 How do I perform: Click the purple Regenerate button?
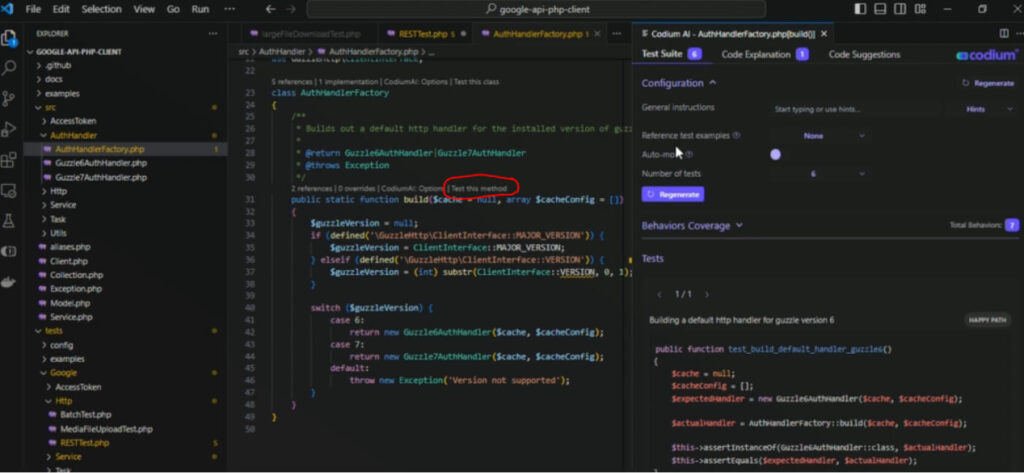click(x=673, y=194)
